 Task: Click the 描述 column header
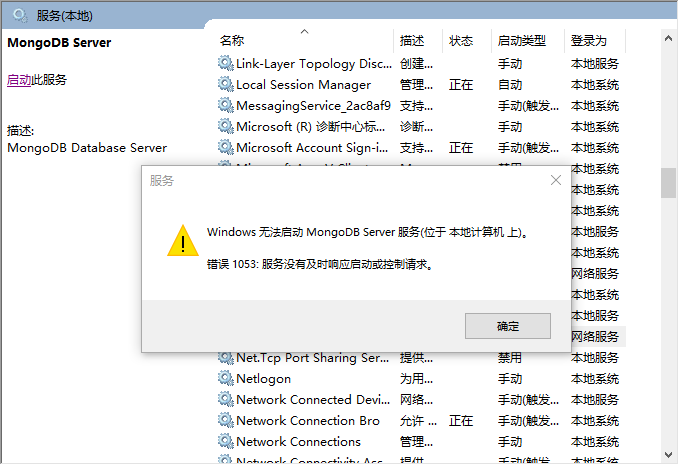pos(412,41)
